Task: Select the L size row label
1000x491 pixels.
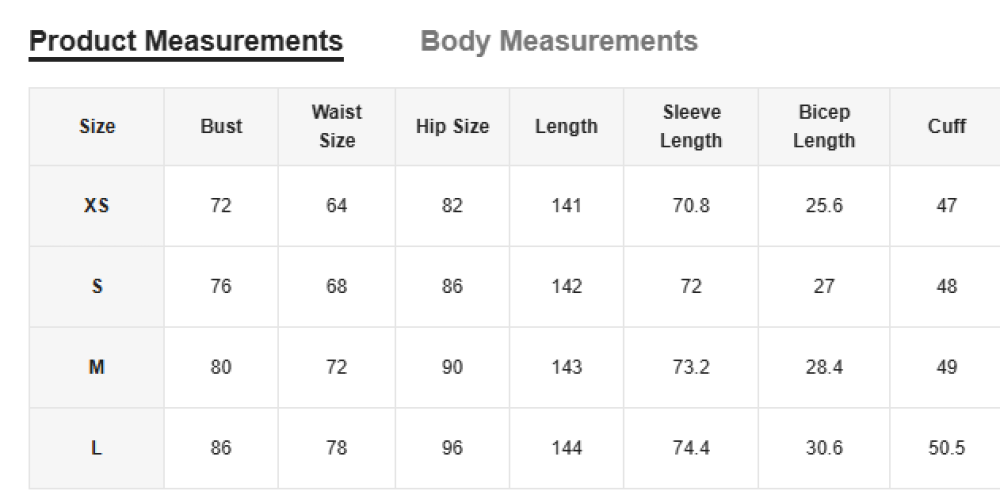Action: coord(97,448)
